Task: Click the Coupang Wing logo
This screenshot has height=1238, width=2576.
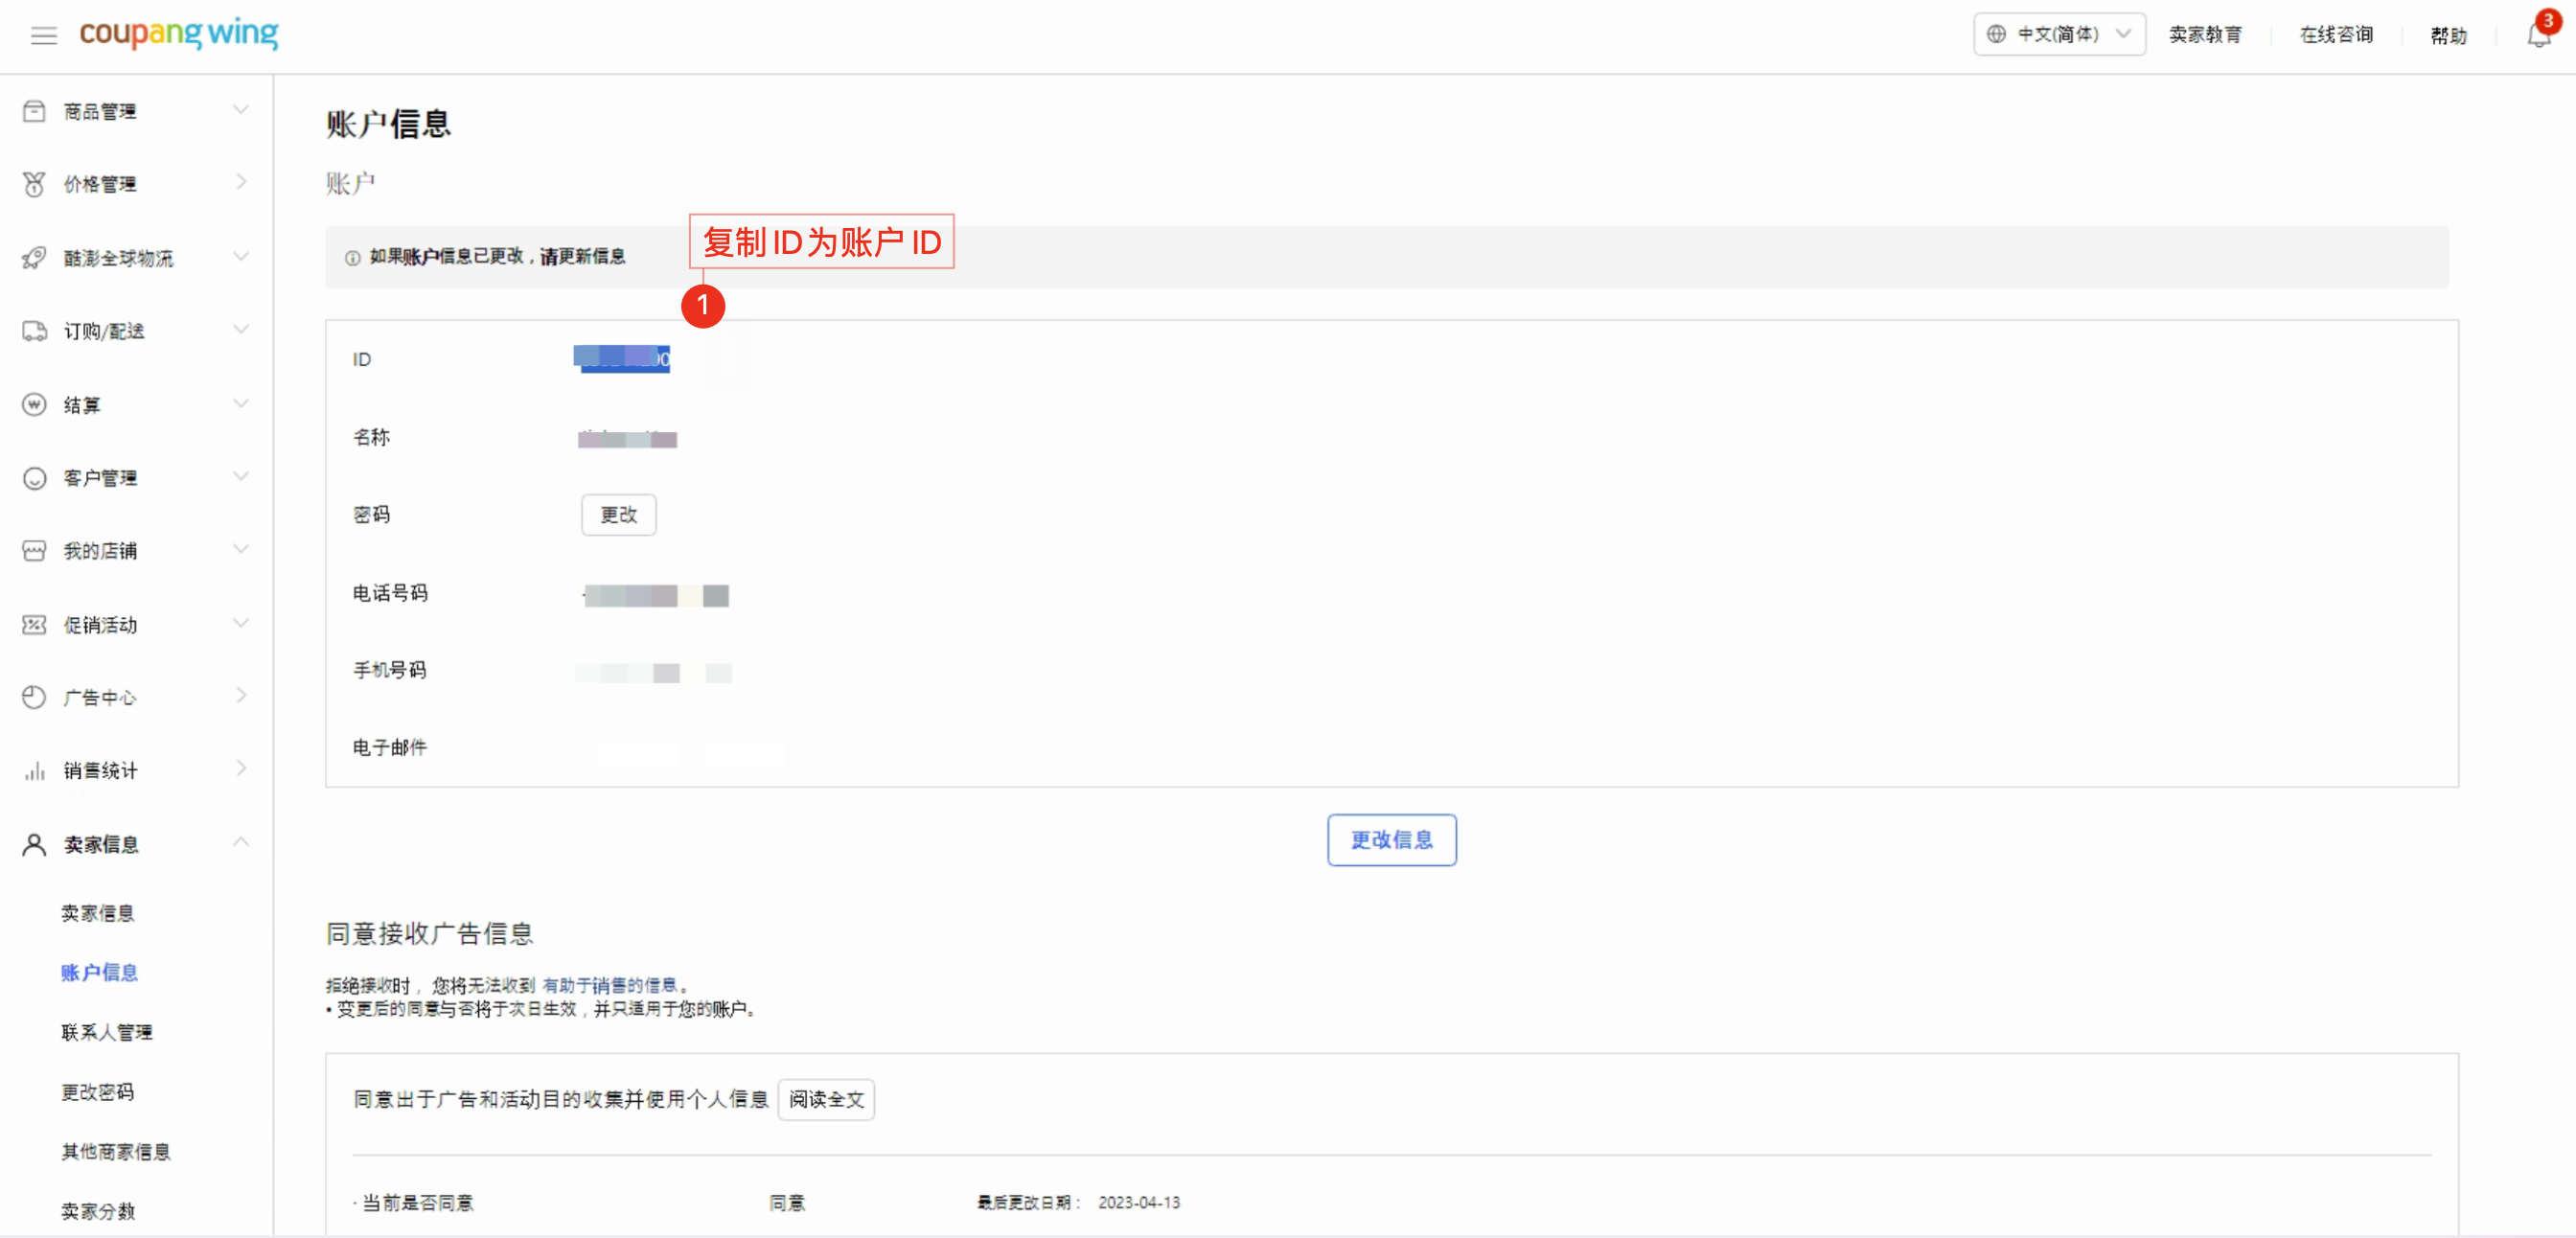Action: click(179, 34)
